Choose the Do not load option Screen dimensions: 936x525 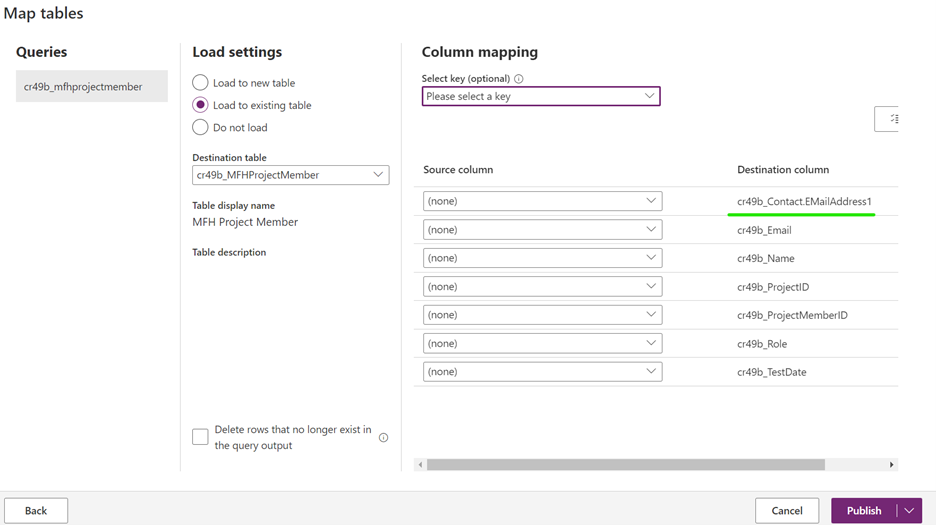click(201, 127)
